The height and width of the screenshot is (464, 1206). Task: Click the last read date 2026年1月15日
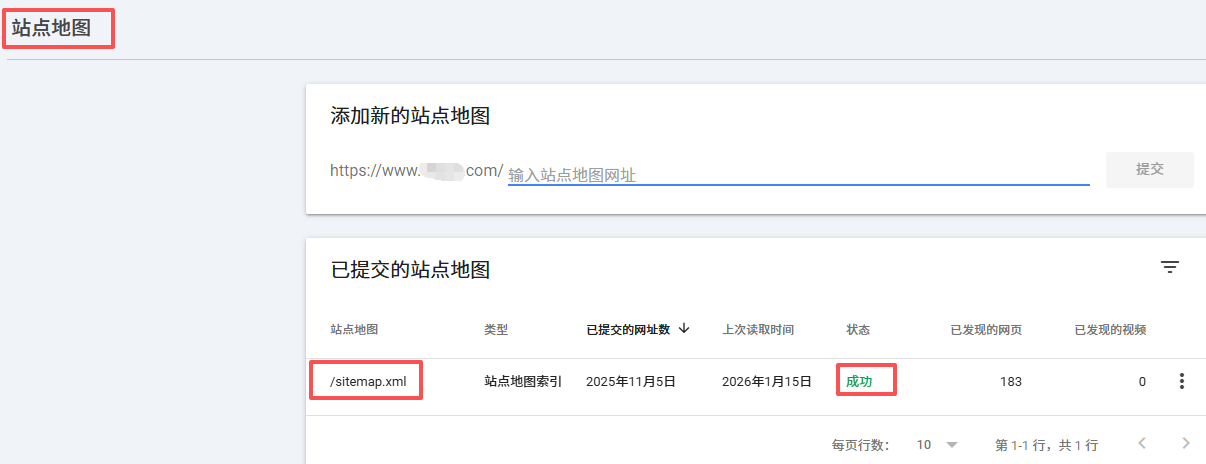click(766, 381)
